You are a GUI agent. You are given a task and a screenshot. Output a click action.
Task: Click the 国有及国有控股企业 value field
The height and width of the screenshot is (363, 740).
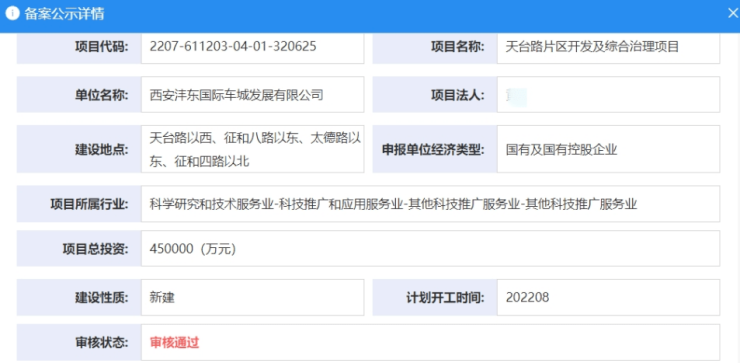click(608, 149)
